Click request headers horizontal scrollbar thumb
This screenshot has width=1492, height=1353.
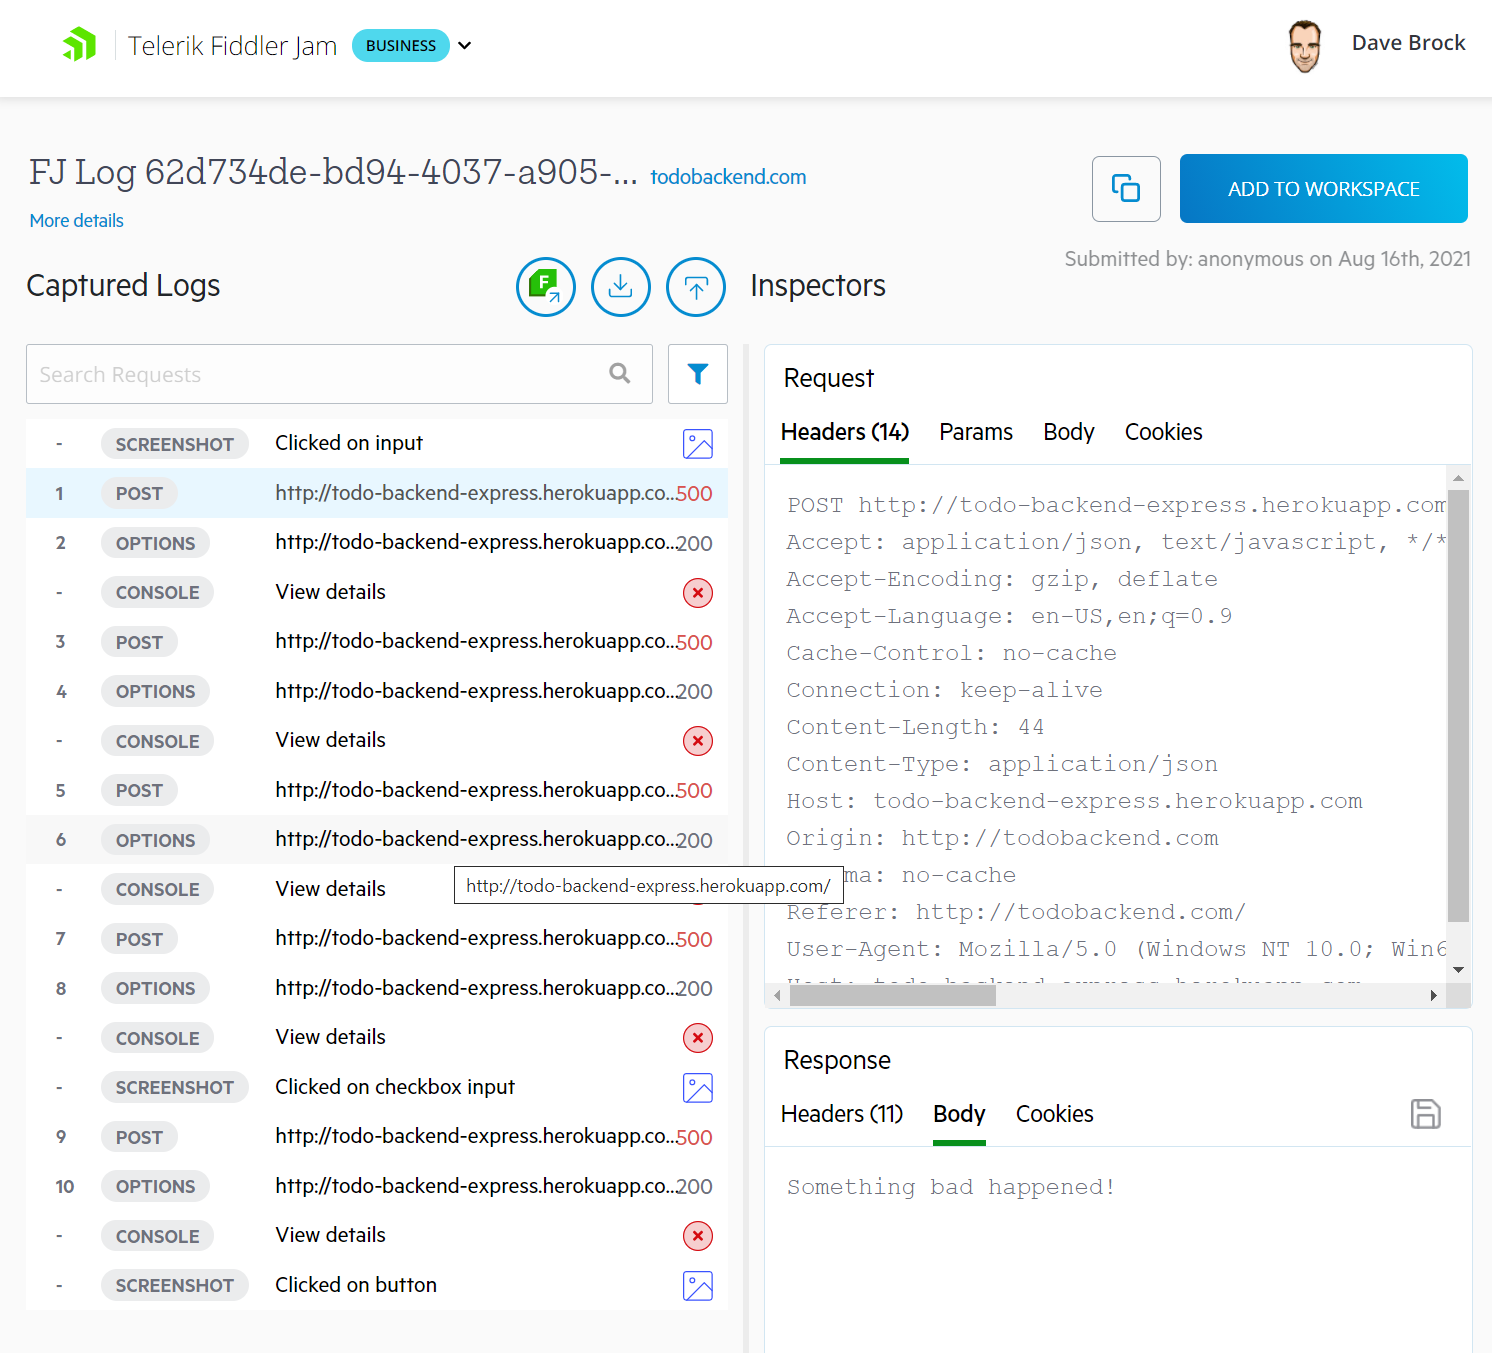(893, 996)
